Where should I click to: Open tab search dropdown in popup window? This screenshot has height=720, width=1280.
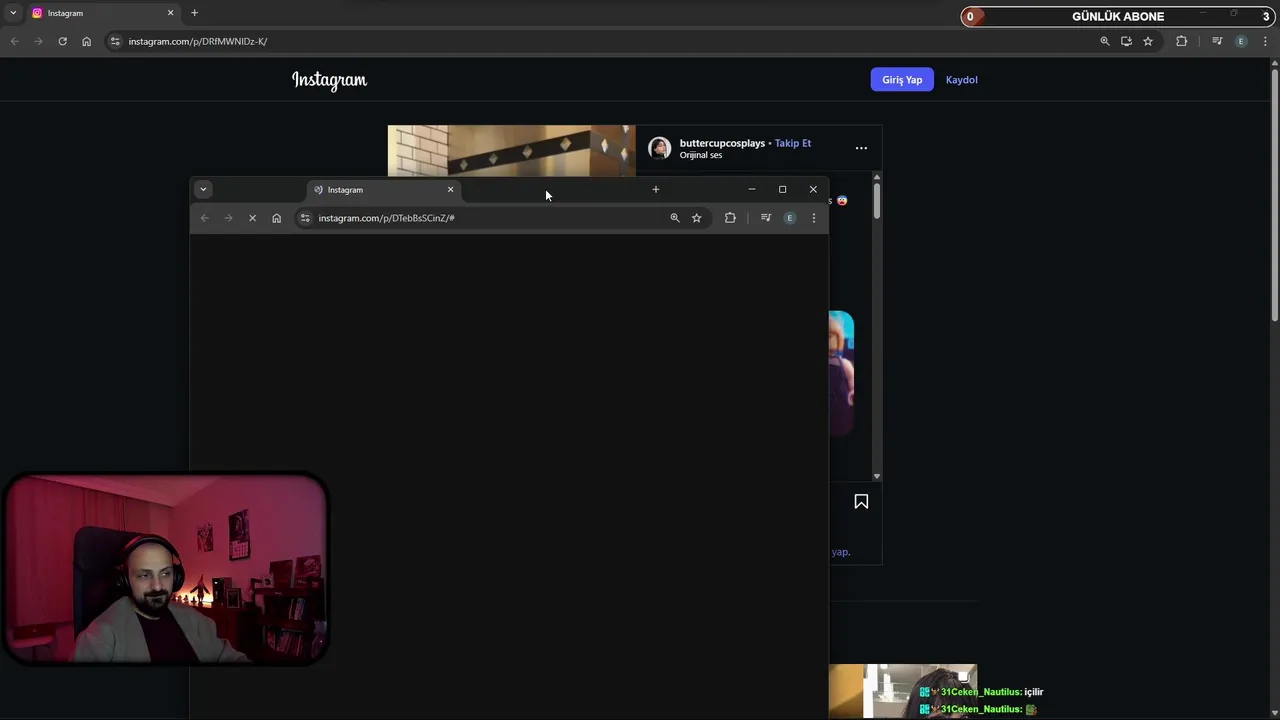(x=203, y=189)
